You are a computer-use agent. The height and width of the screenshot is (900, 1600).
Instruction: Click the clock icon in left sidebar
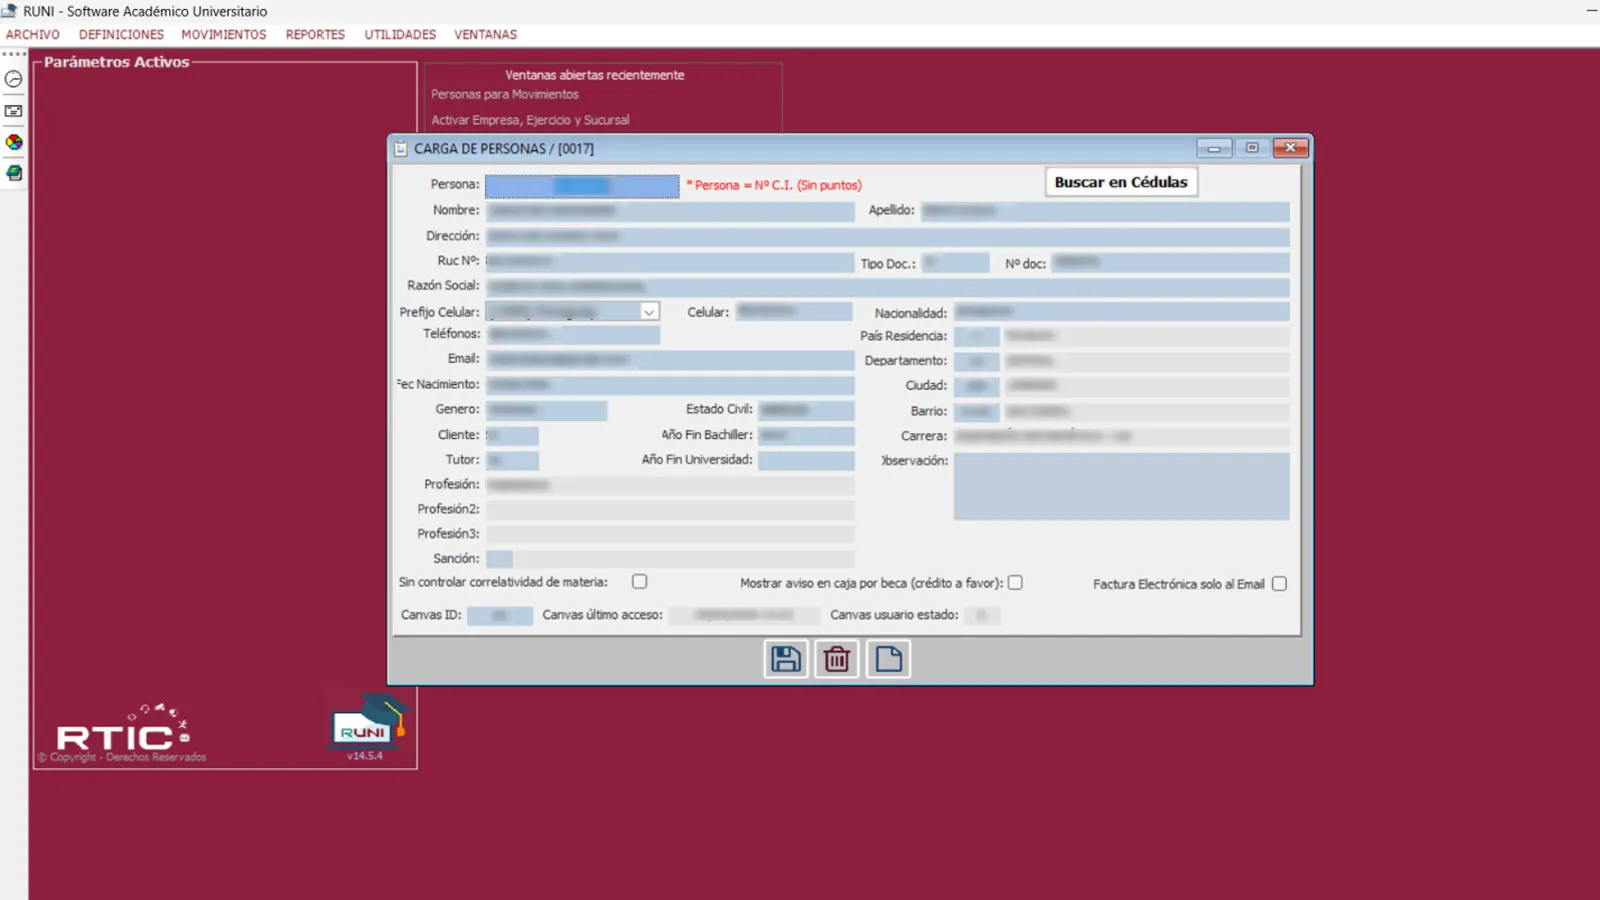click(14, 79)
